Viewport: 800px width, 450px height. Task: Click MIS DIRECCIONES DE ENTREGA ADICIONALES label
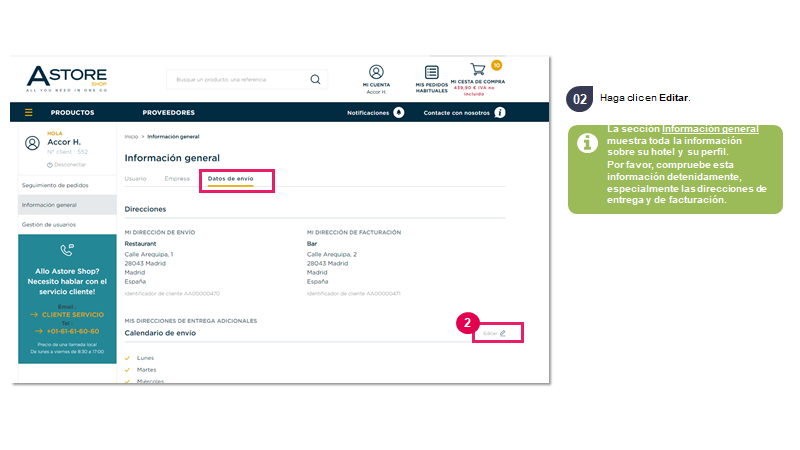coord(191,321)
